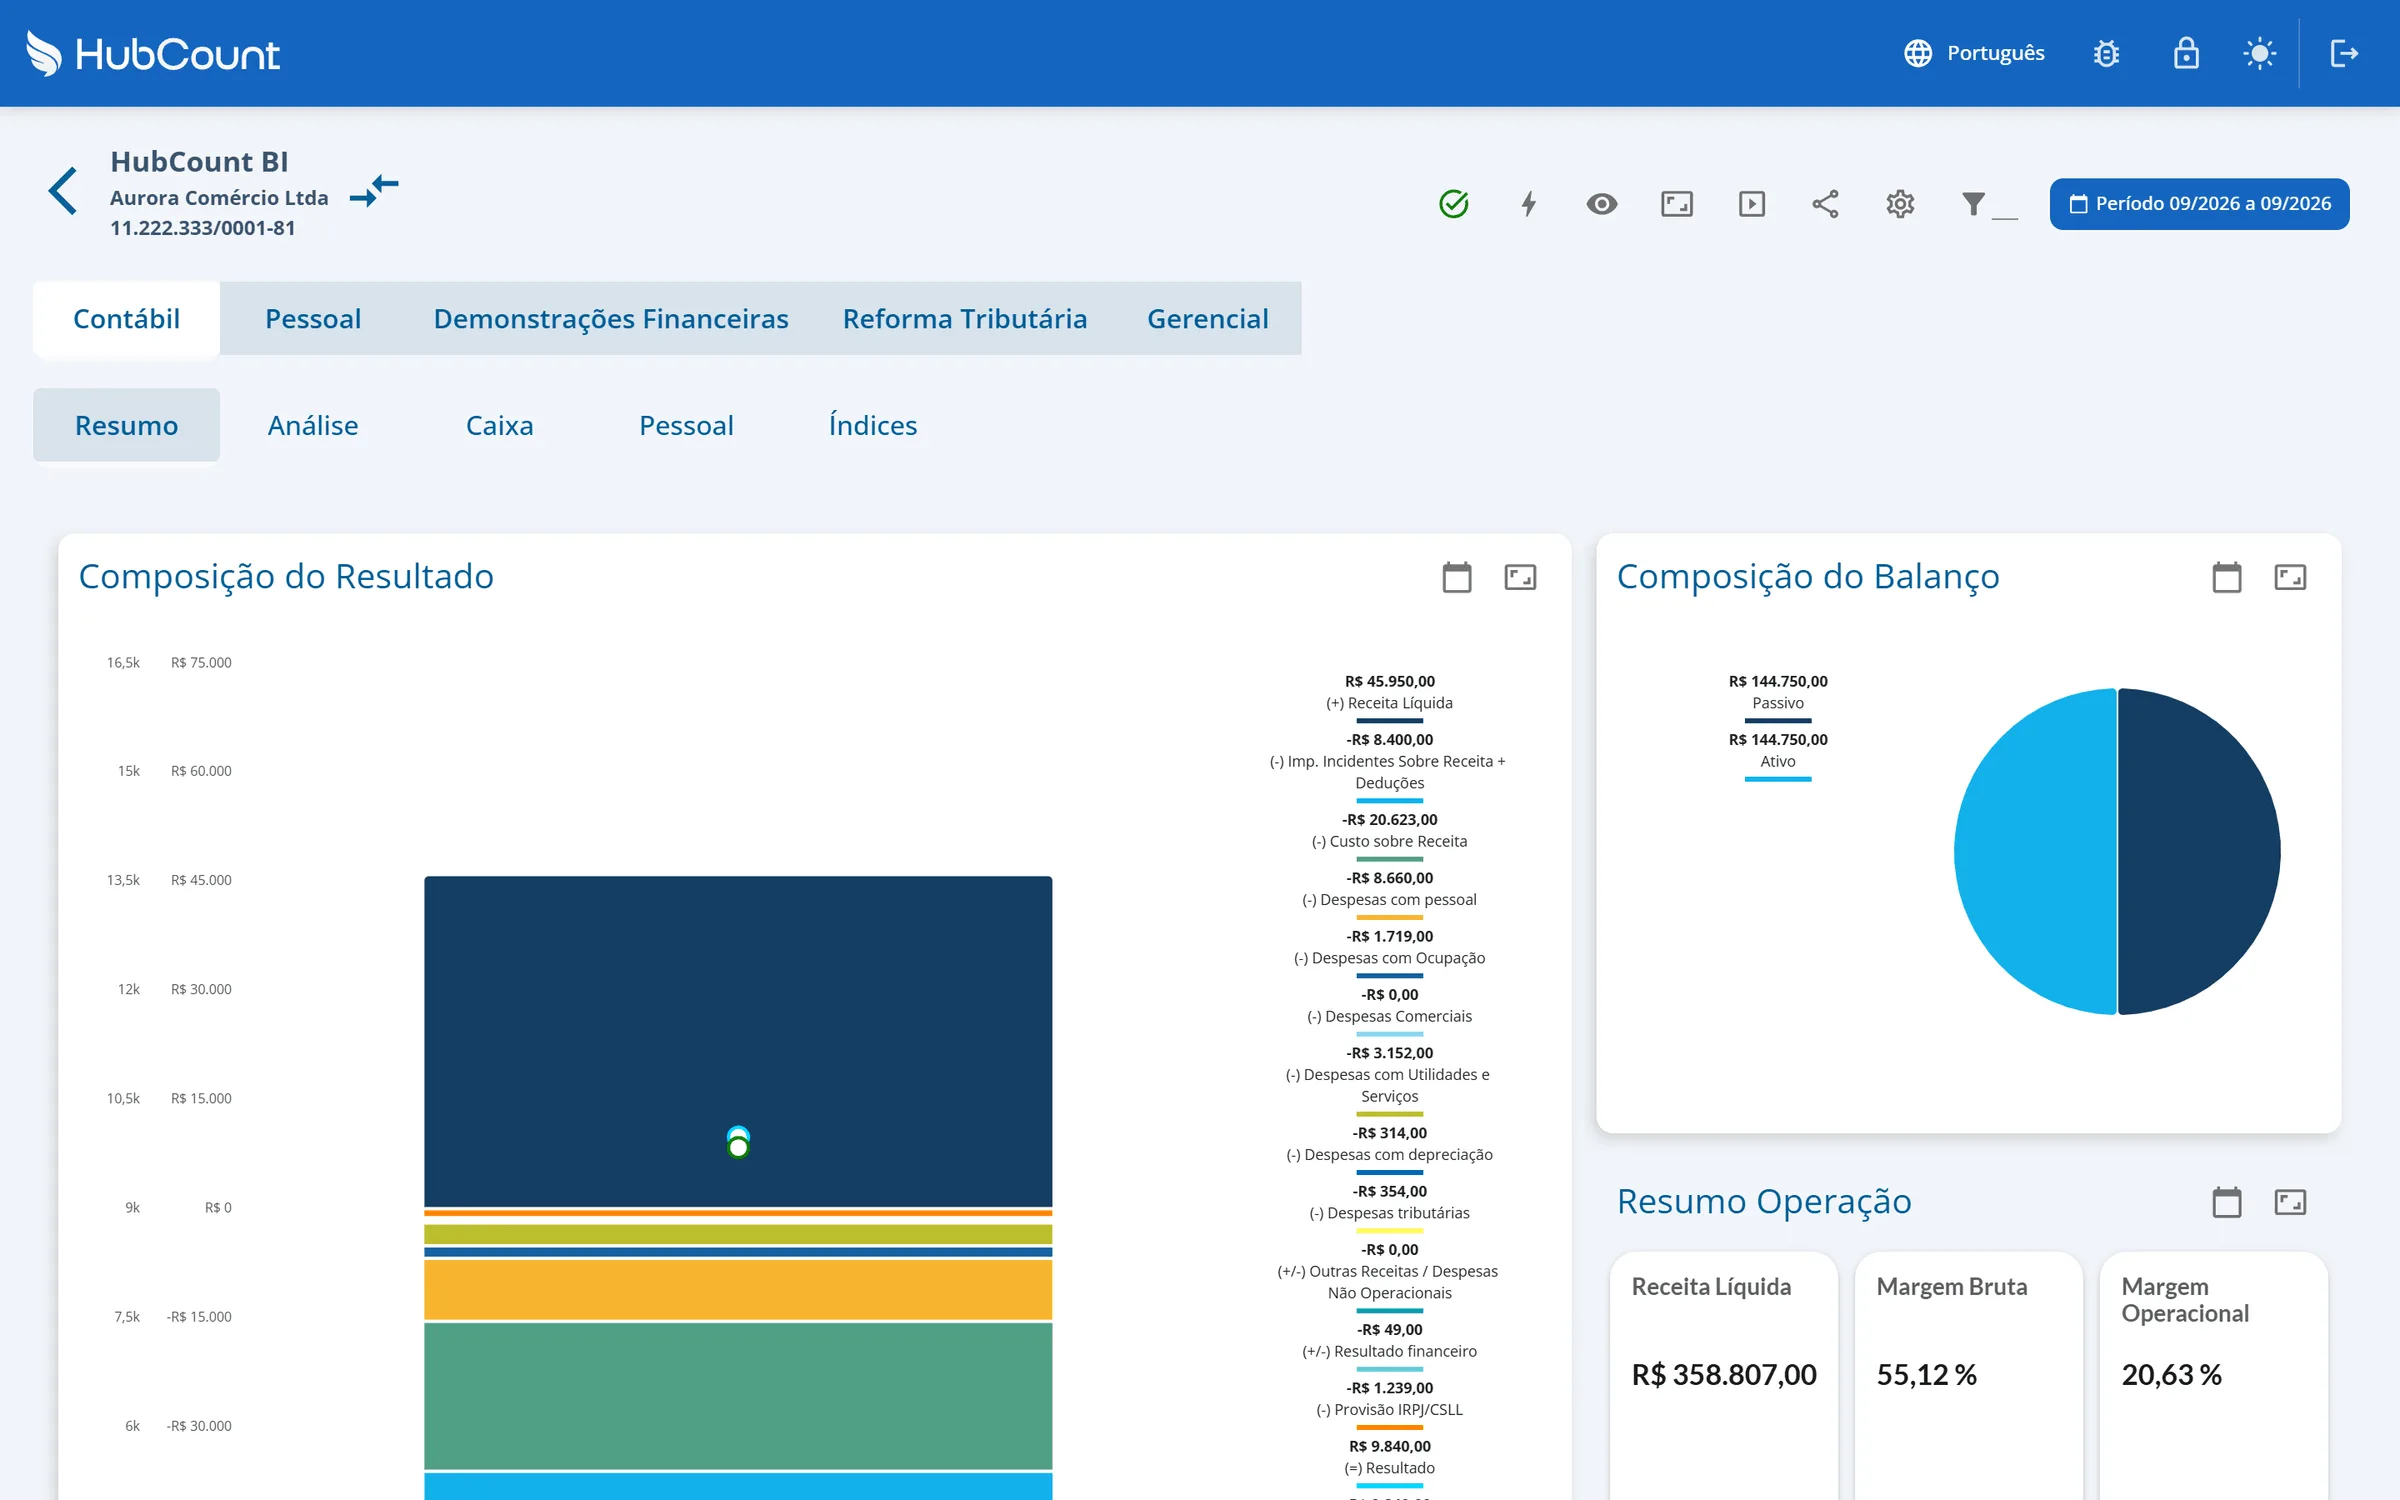Screen dimensions: 2400x1500
Task: Click the olive bar segment in chart
Action: (x=738, y=1234)
